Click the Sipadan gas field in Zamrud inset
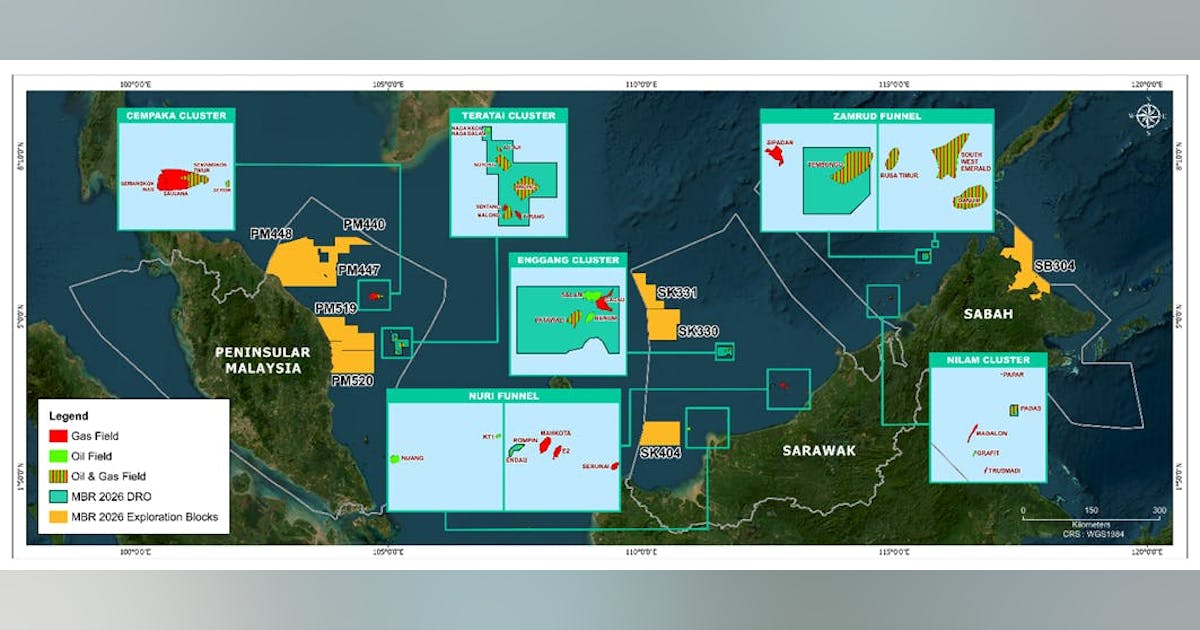The width and height of the screenshot is (1200, 630). tap(776, 153)
